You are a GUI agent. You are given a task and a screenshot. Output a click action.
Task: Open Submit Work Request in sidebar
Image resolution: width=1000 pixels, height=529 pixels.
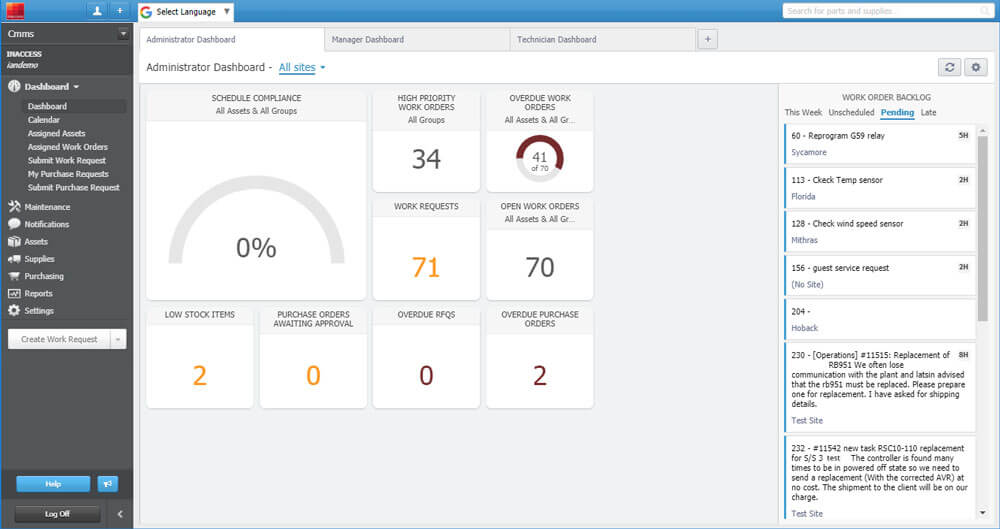tap(67, 160)
